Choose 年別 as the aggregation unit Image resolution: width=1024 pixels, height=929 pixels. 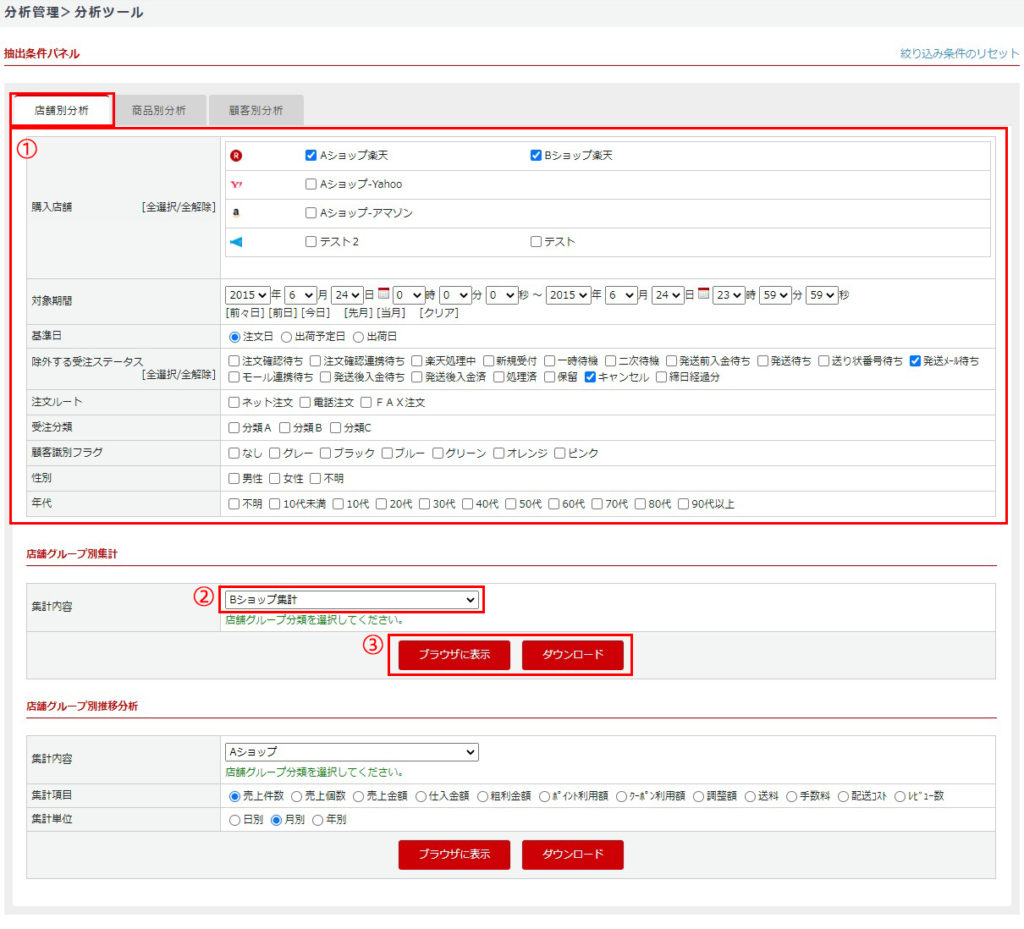pos(319,819)
